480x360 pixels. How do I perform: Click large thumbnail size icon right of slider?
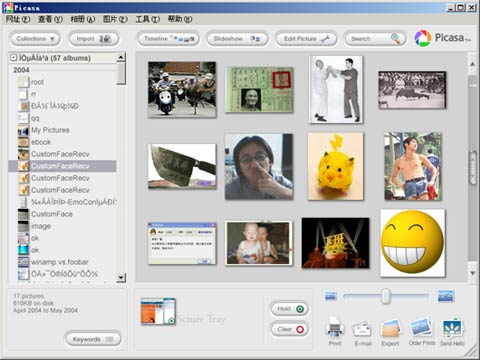click(446, 296)
